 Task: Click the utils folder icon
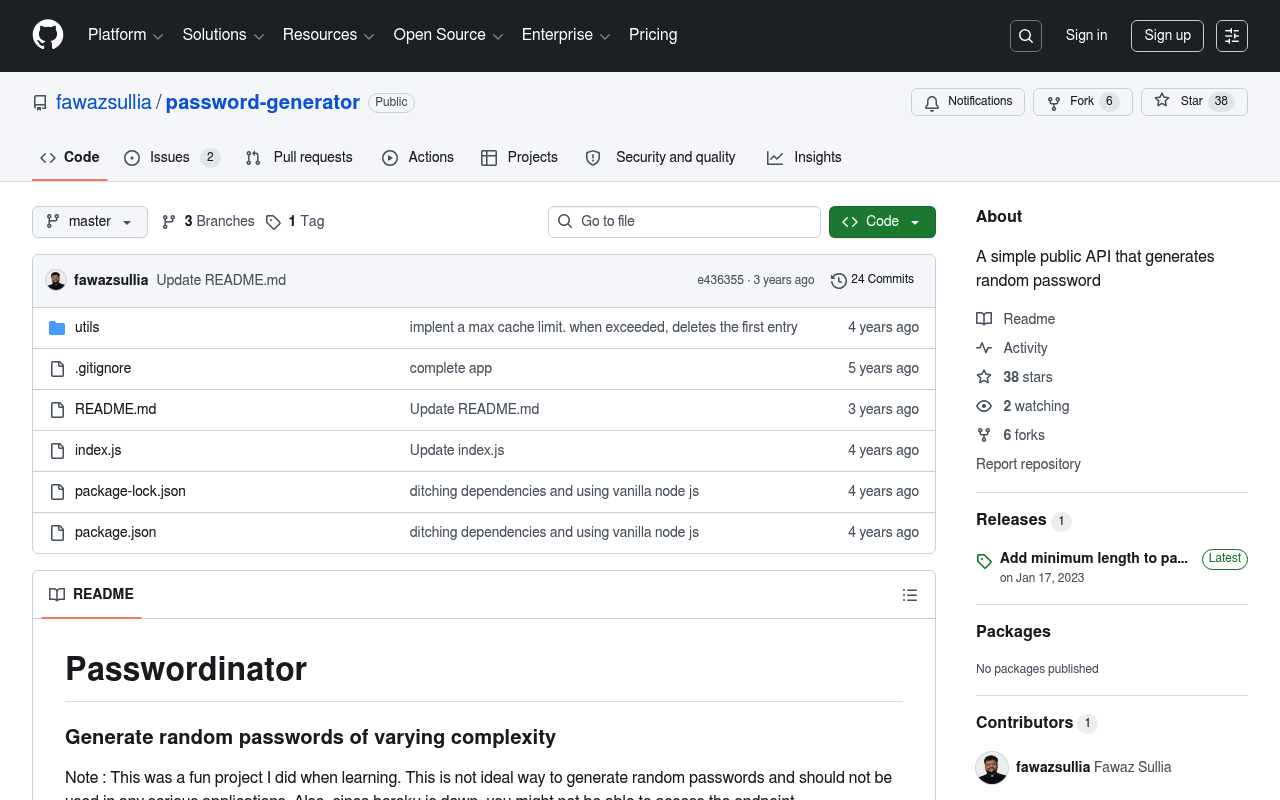click(x=57, y=328)
